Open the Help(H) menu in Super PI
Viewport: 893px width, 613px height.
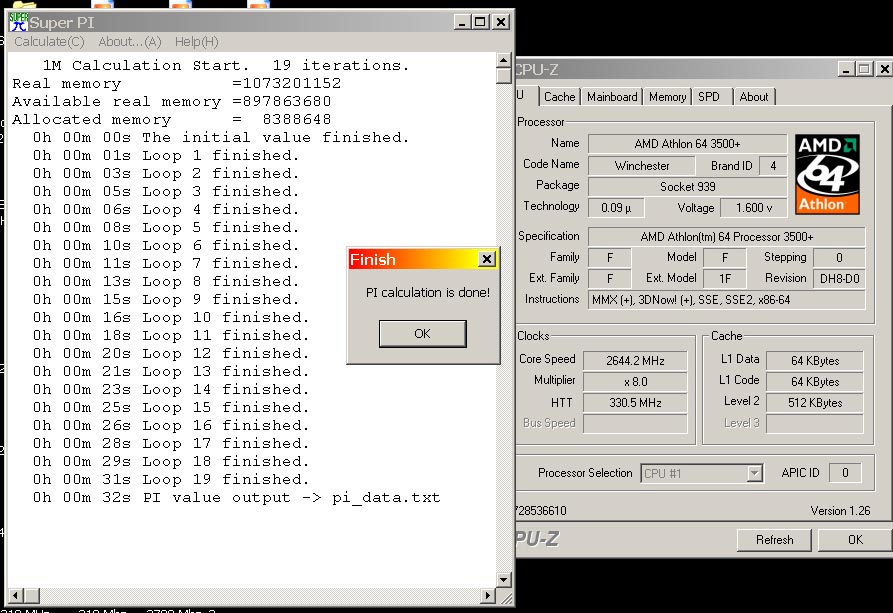tap(196, 42)
